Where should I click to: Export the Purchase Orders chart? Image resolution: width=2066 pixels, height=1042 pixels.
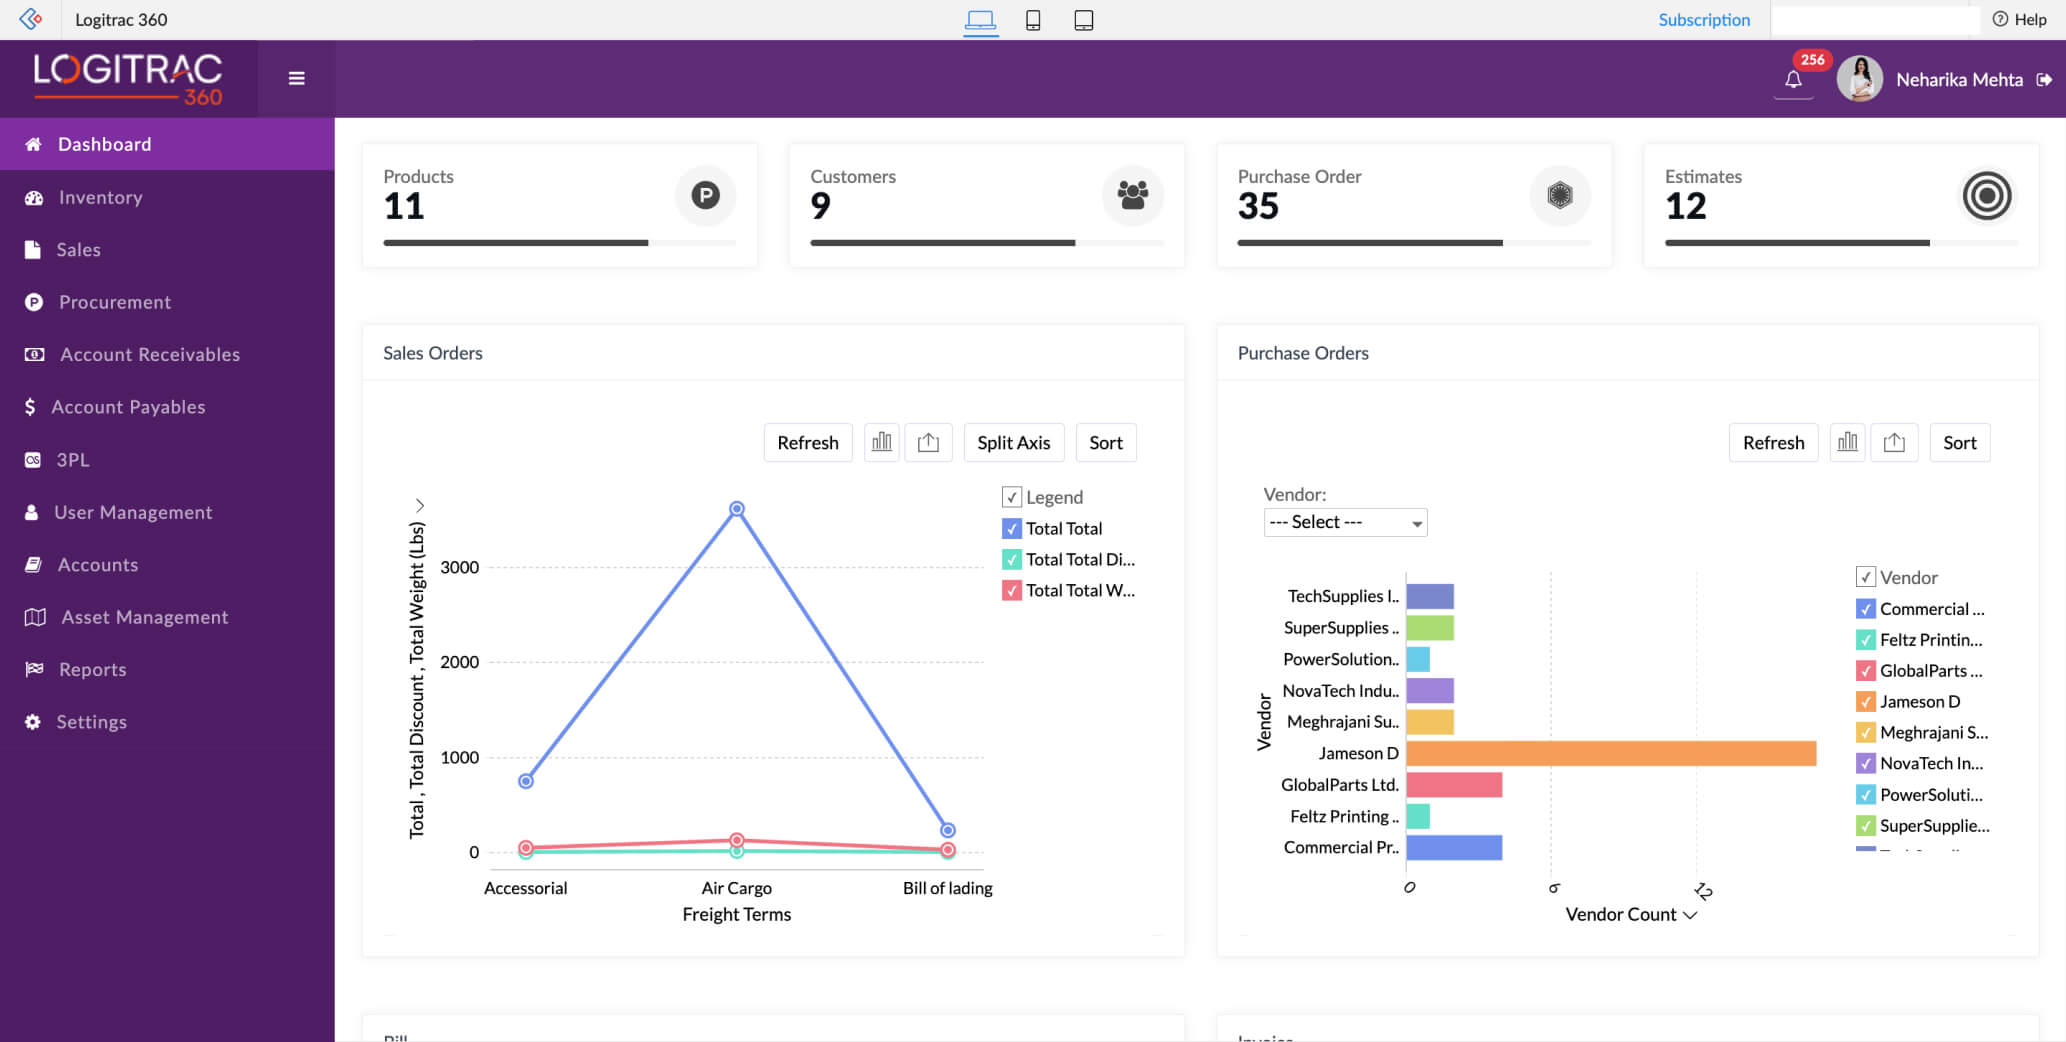(1894, 442)
